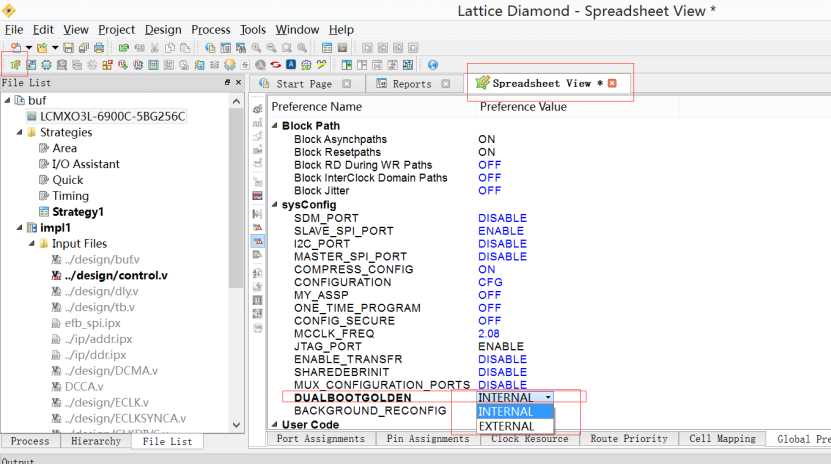Collapse the sysConfig group
Image resolution: width=831 pixels, height=464 pixels.
tap(275, 204)
